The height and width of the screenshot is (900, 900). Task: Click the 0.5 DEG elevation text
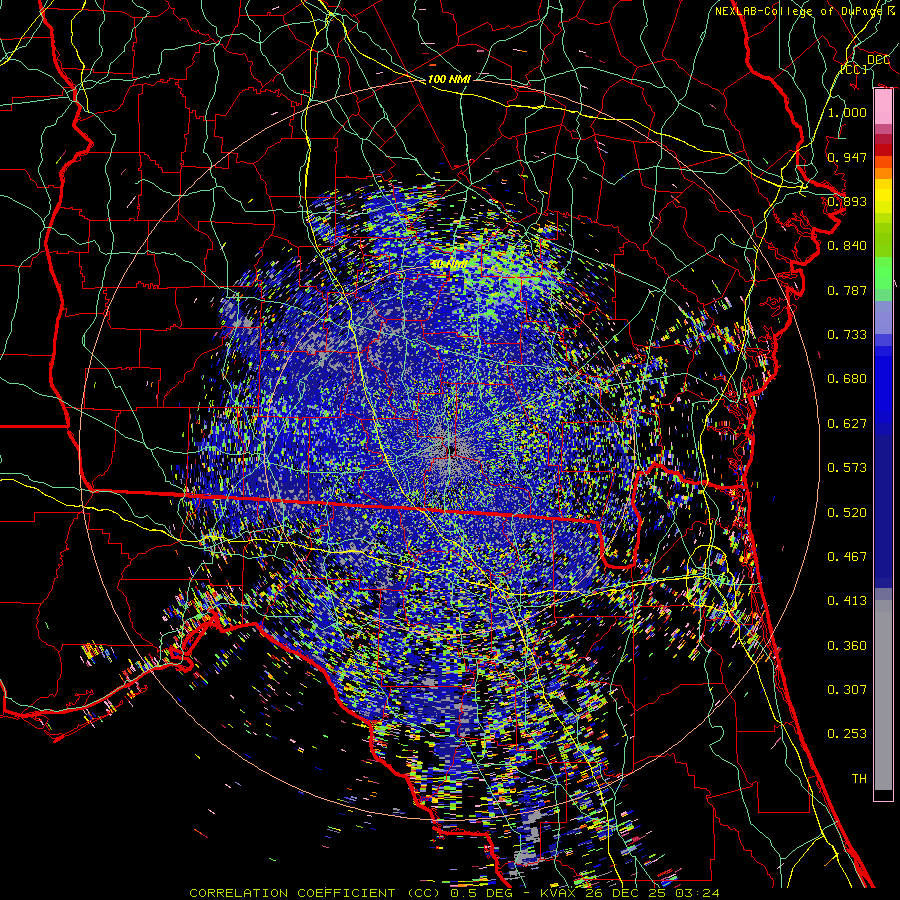coord(481,893)
